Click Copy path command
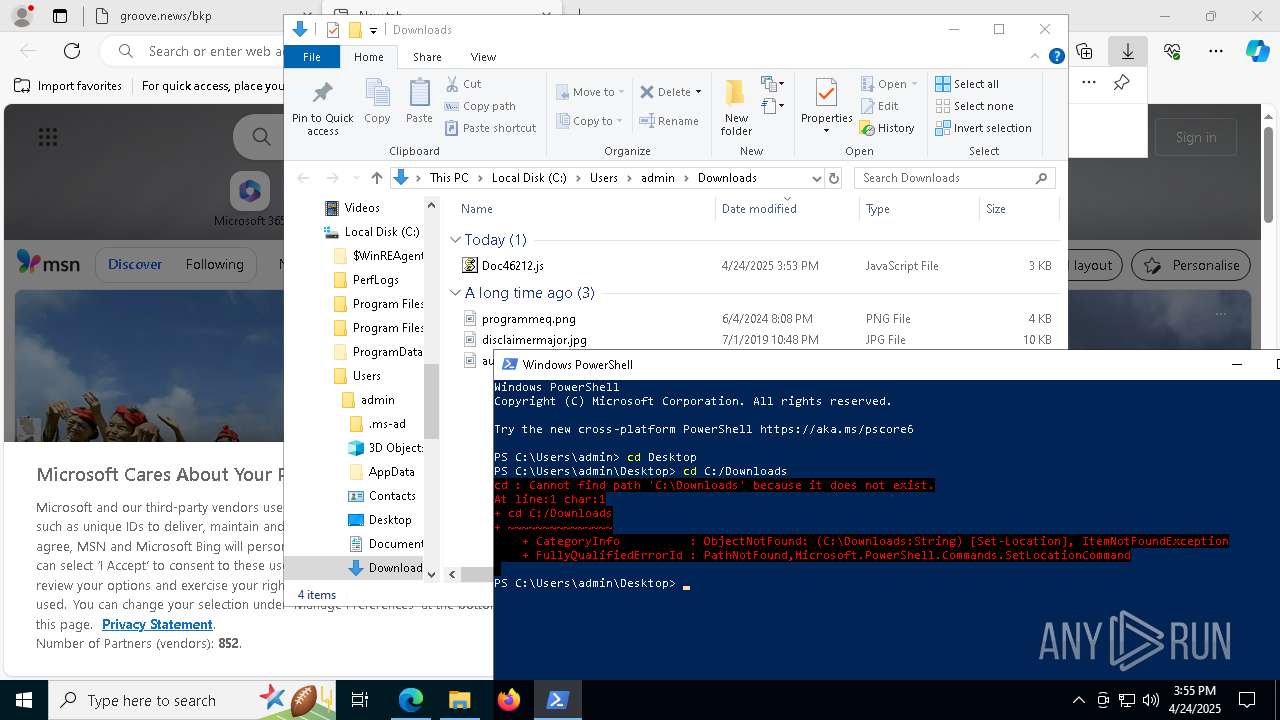 [481, 106]
